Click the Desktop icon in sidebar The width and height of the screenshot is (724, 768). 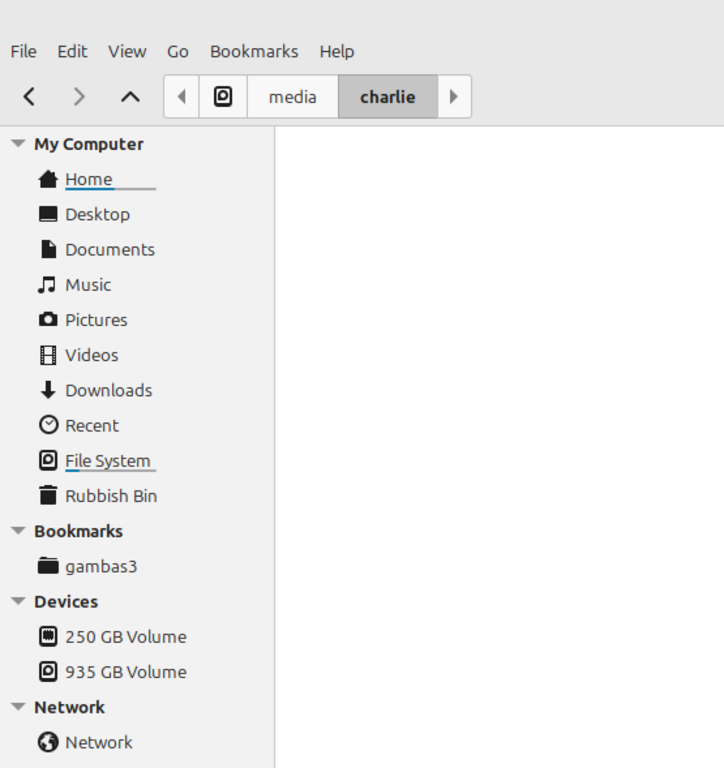48,215
